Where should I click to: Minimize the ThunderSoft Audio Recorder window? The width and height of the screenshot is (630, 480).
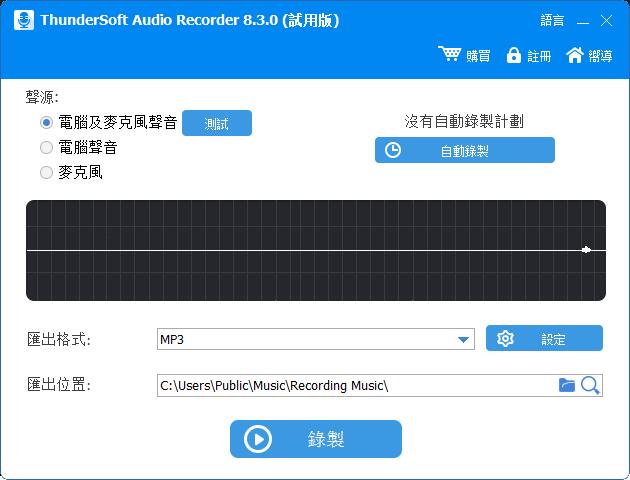[583, 21]
